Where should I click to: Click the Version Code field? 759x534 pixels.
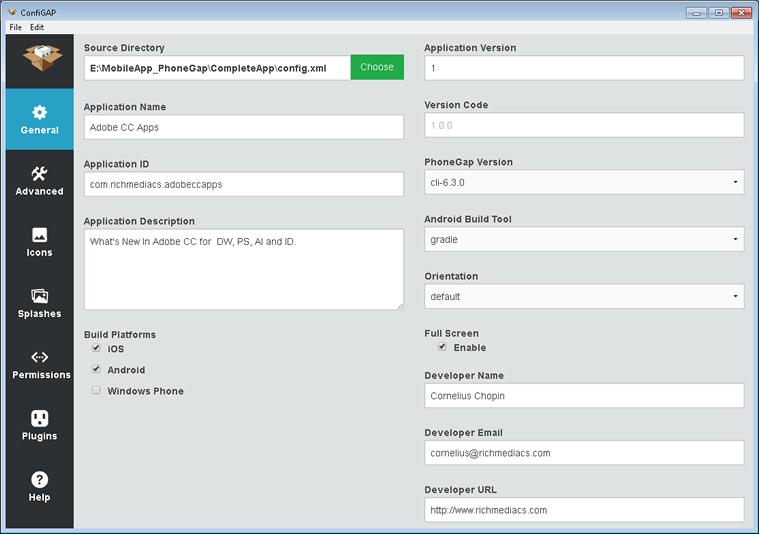[x=584, y=125]
